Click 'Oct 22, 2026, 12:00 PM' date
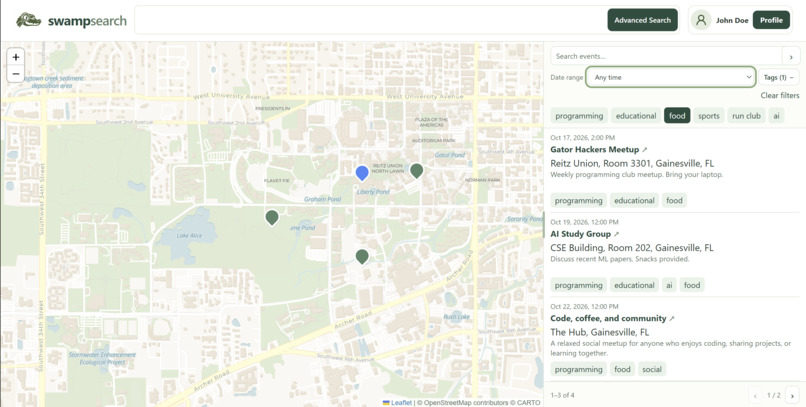 click(x=584, y=306)
